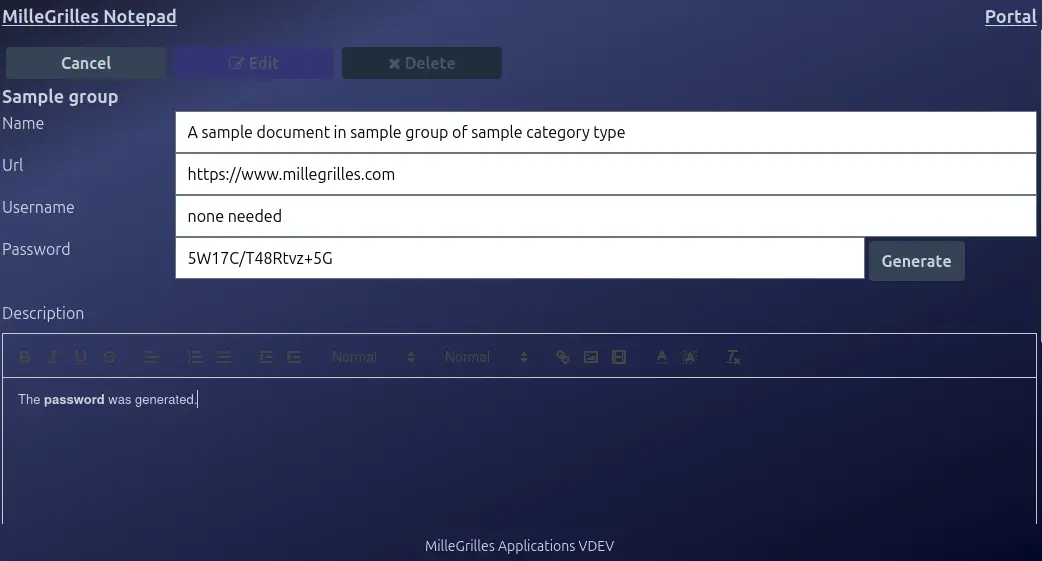The width and height of the screenshot is (1042, 561).
Task: Toggle bold formatting in description toolbar
Action: [x=25, y=357]
